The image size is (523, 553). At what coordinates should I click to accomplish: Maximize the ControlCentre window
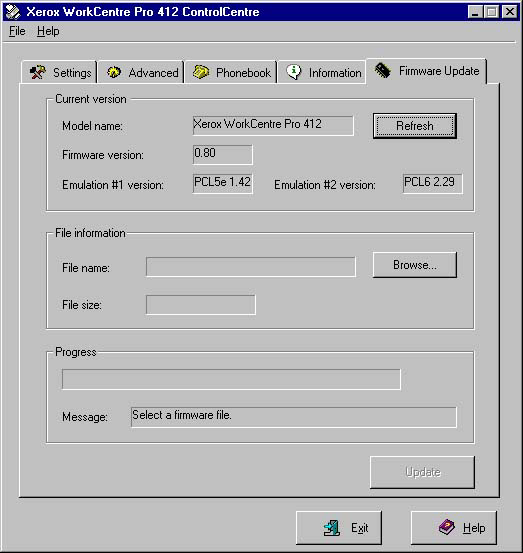(491, 12)
